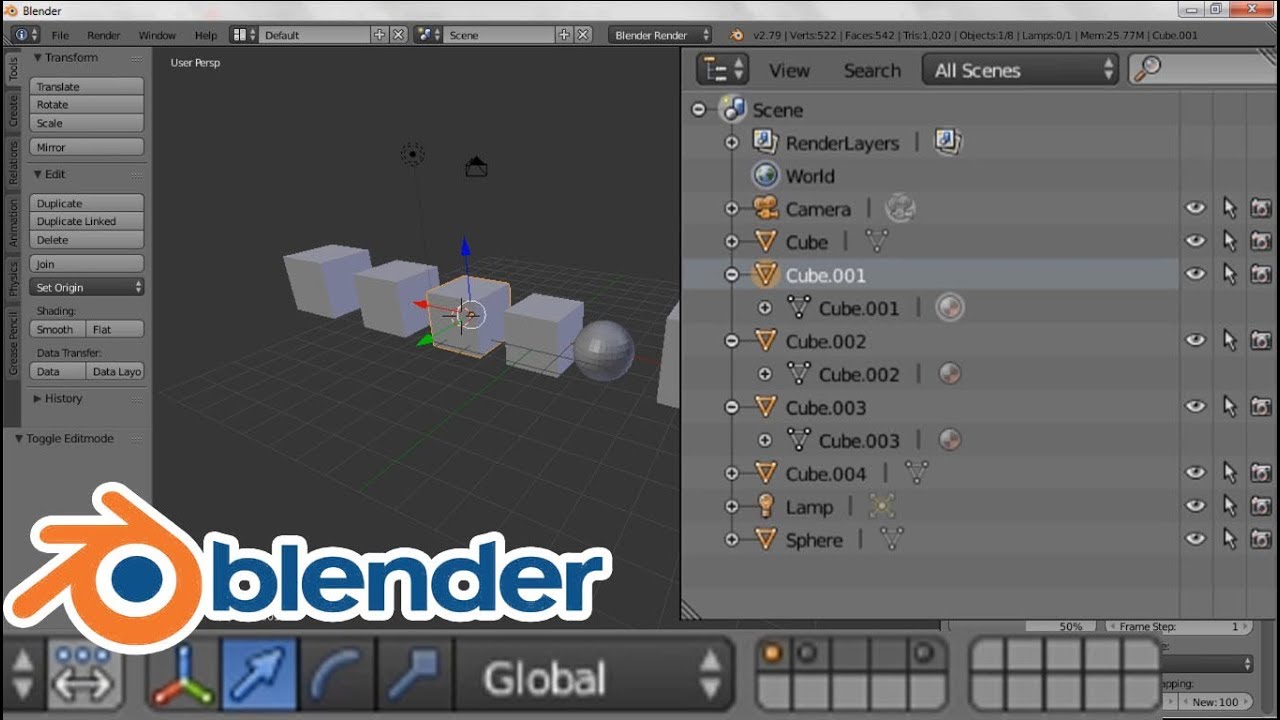Click the lamp data icon beside Lamp
Image resolution: width=1280 pixels, height=720 pixels.
coord(881,506)
